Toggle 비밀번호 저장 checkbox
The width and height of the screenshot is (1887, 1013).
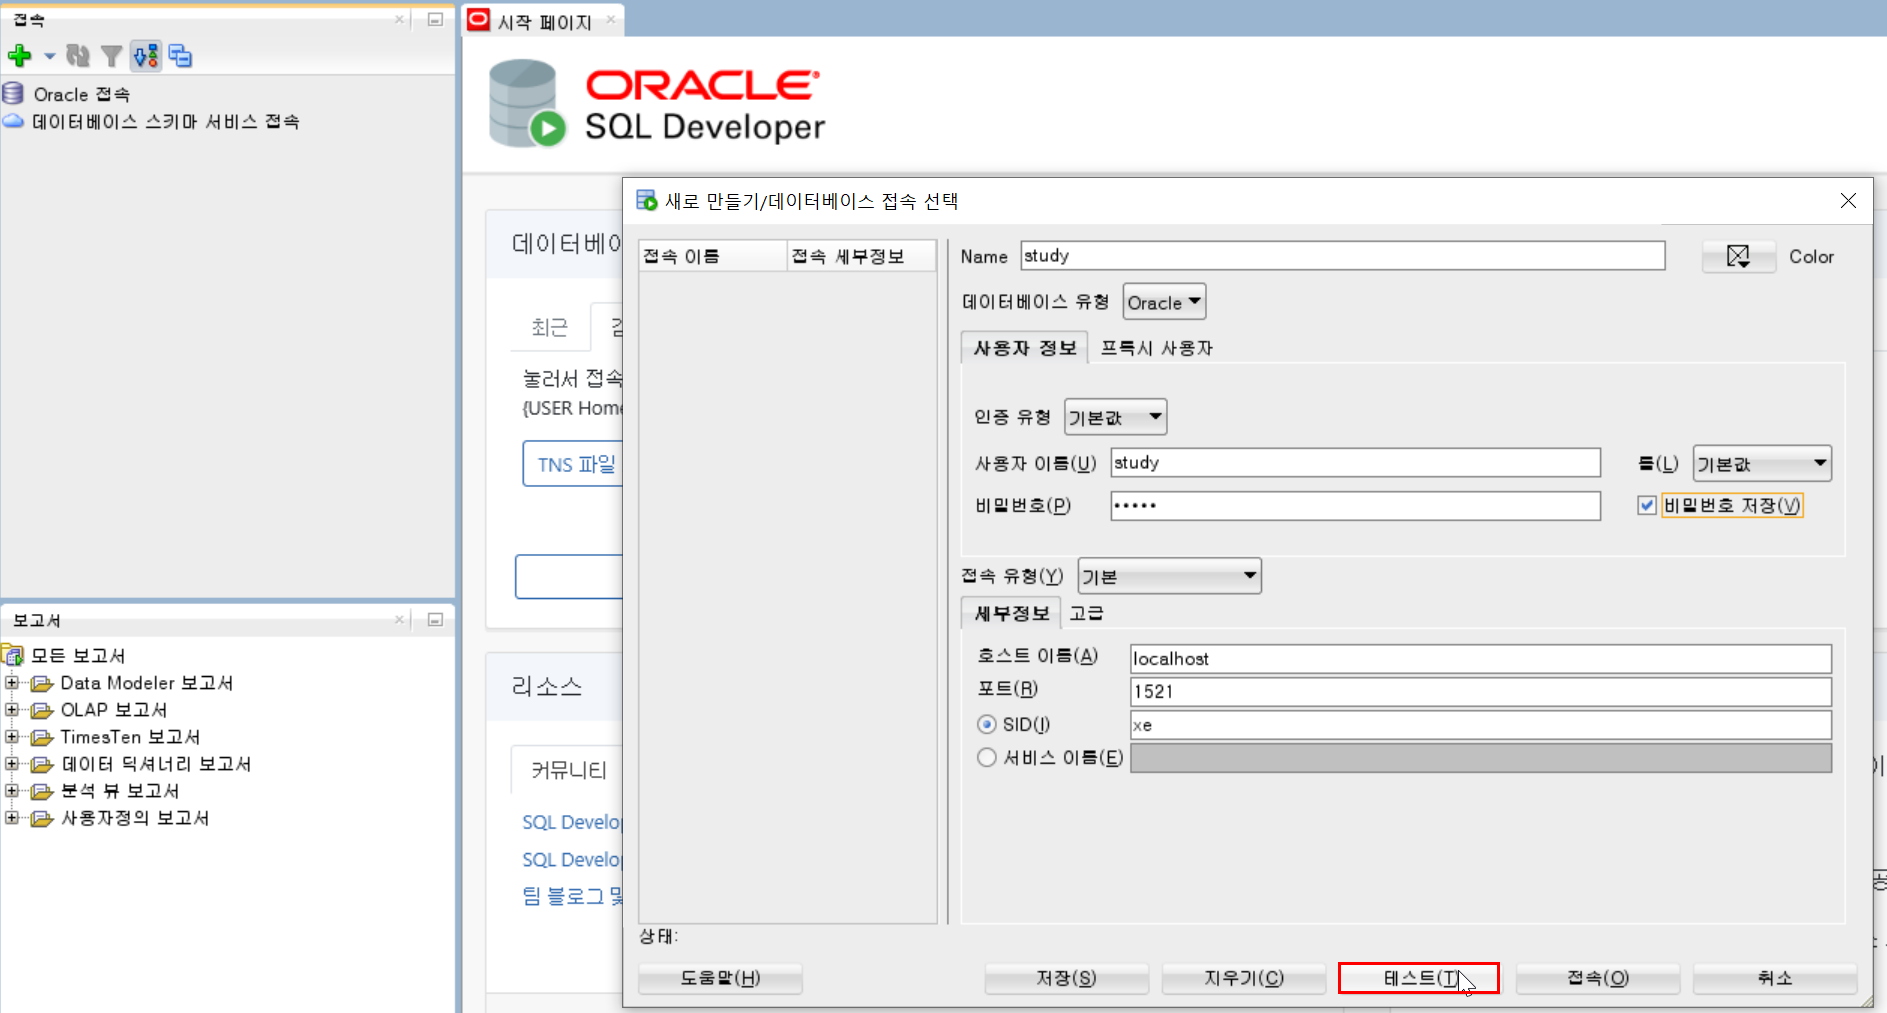(x=1647, y=506)
